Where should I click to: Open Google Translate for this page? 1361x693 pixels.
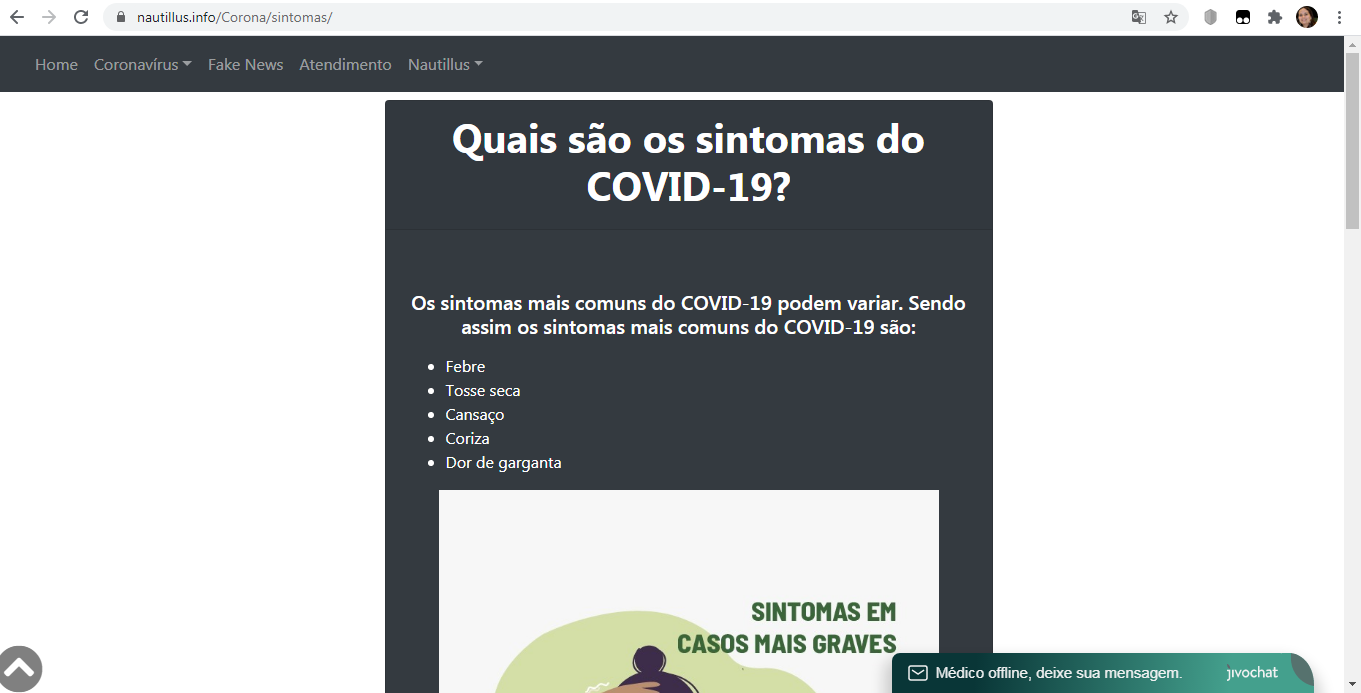(x=1138, y=17)
